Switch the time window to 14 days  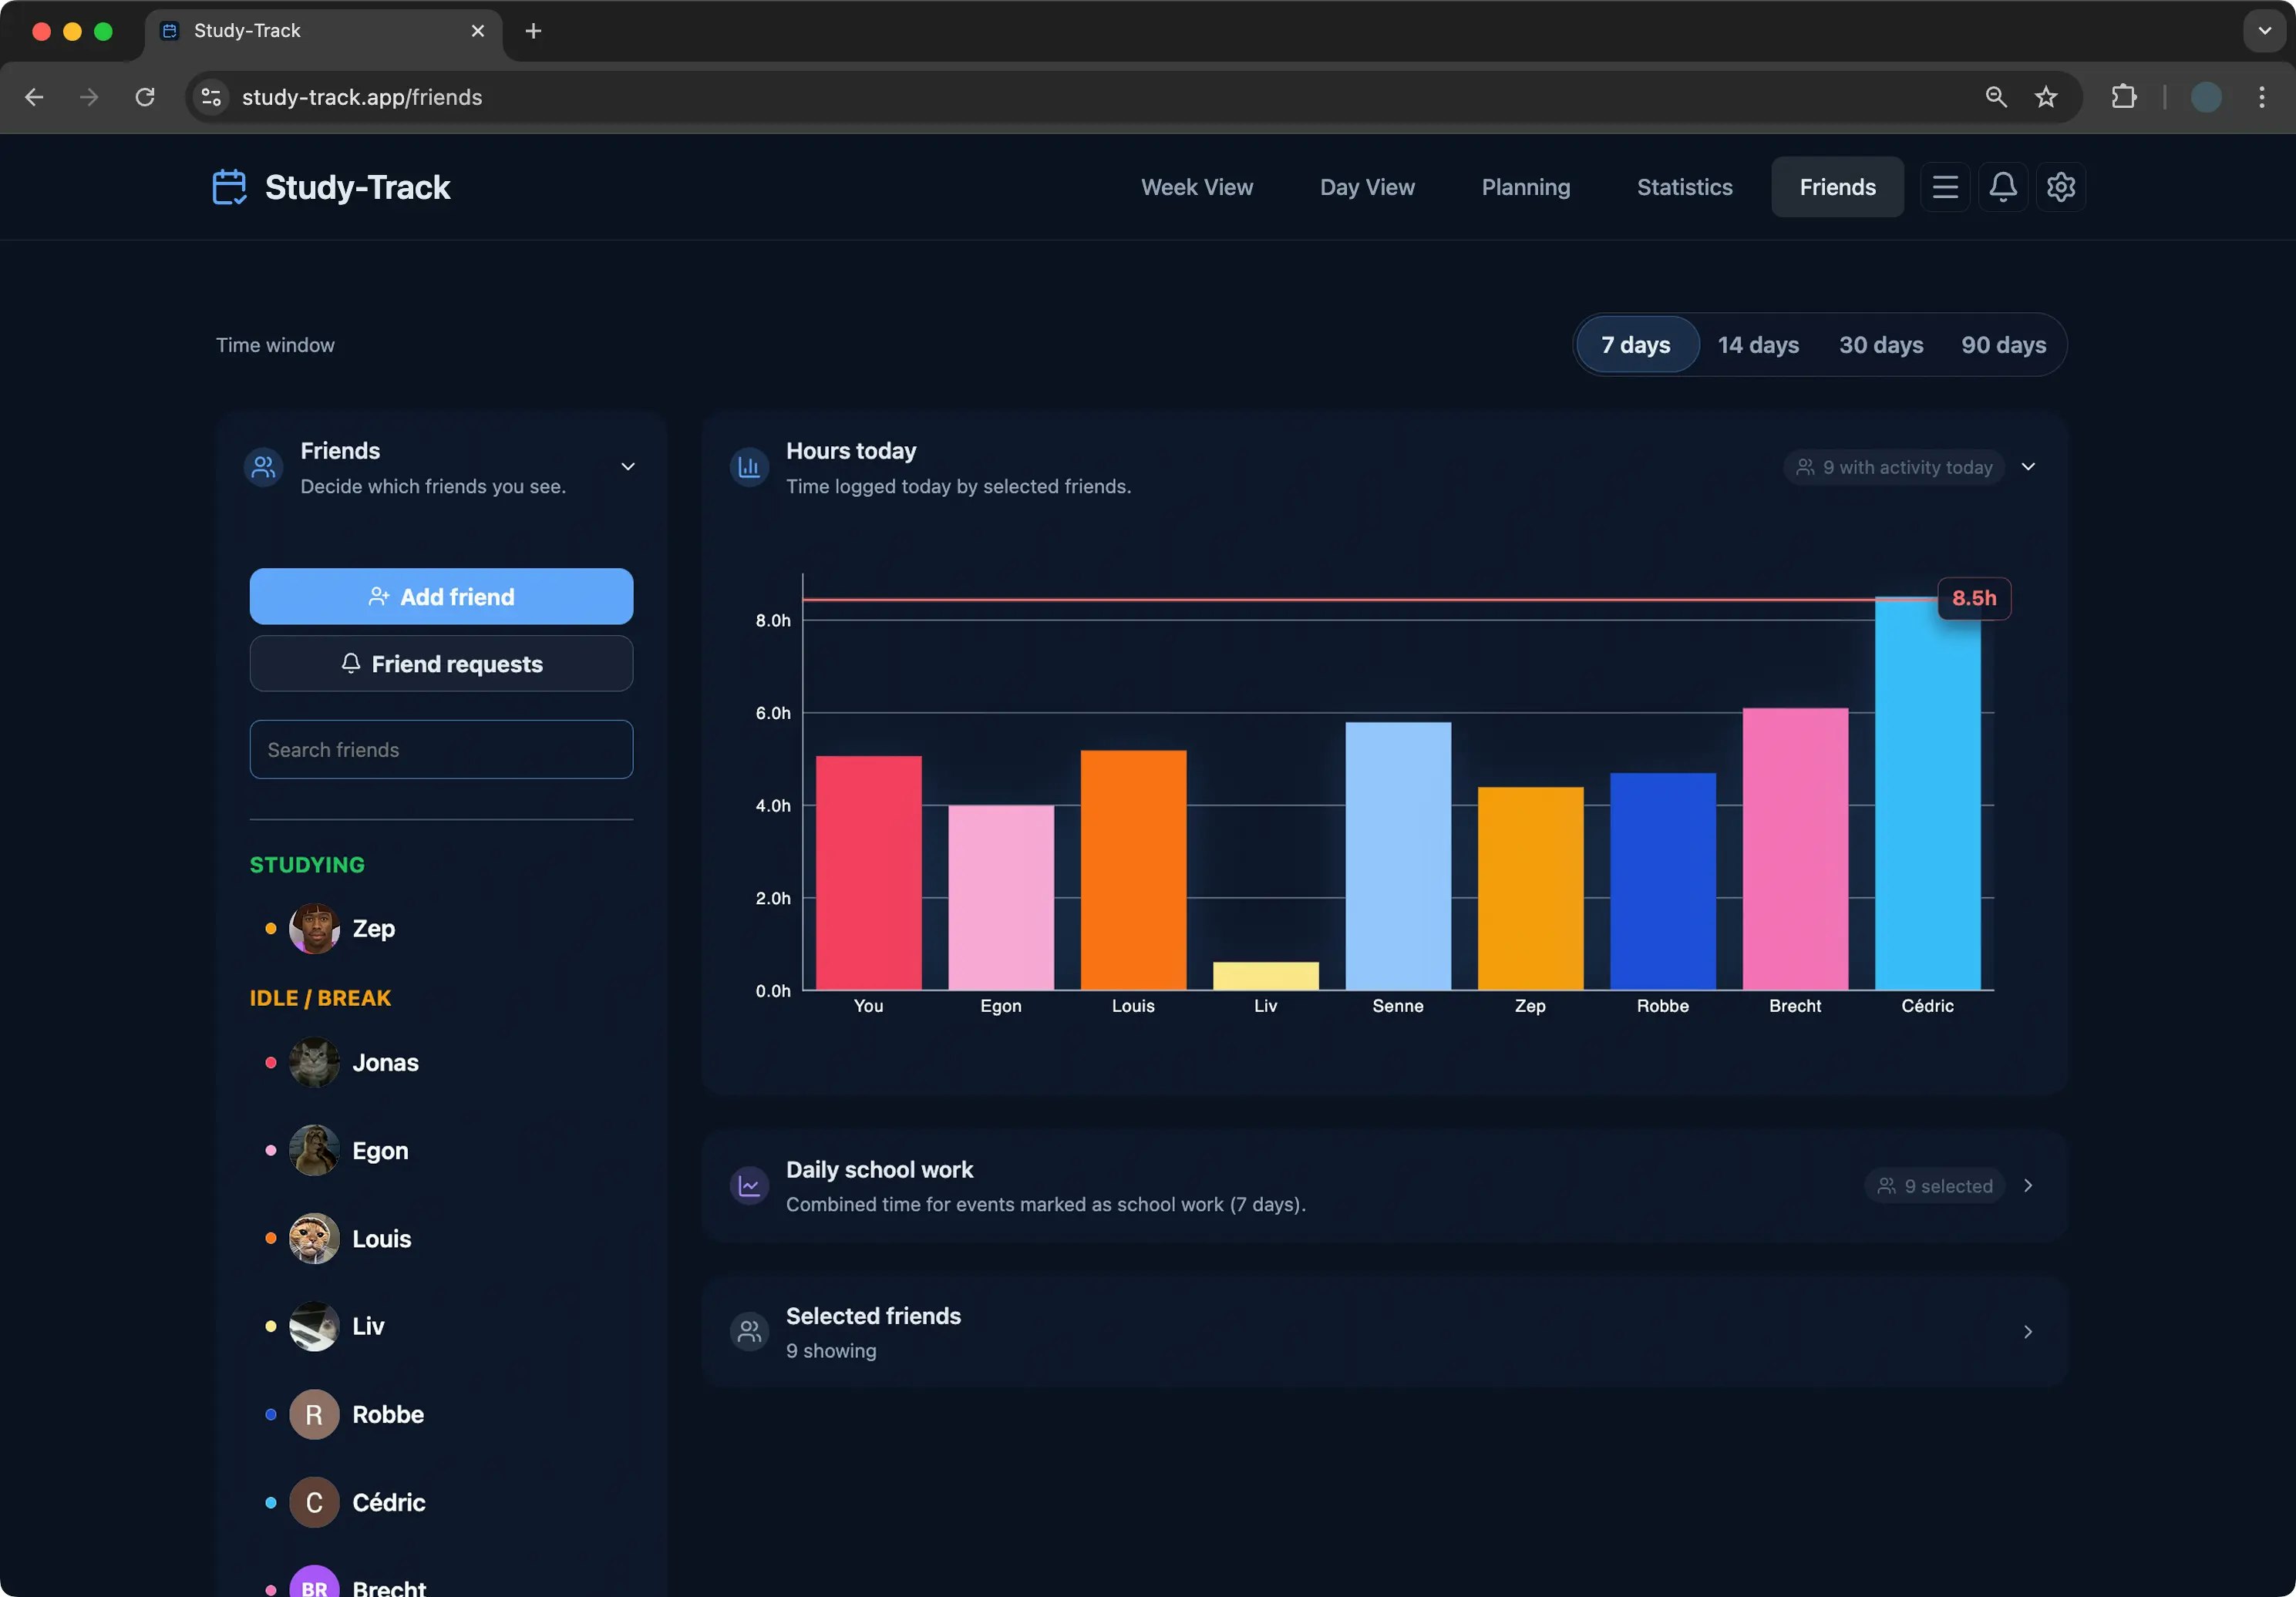(x=1758, y=345)
